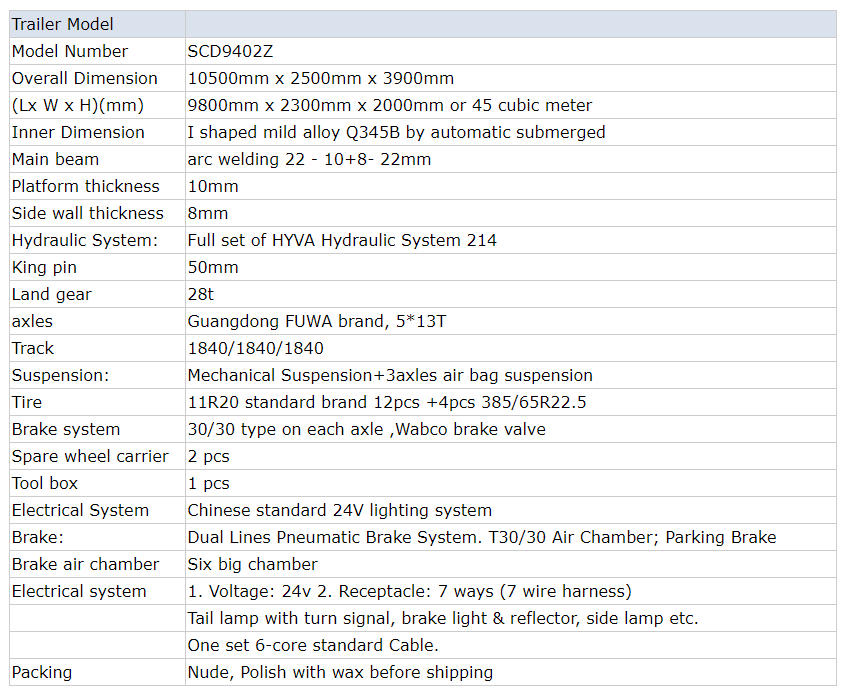Select the 10500mm x 2500mm x 3900mm value

click(x=320, y=78)
